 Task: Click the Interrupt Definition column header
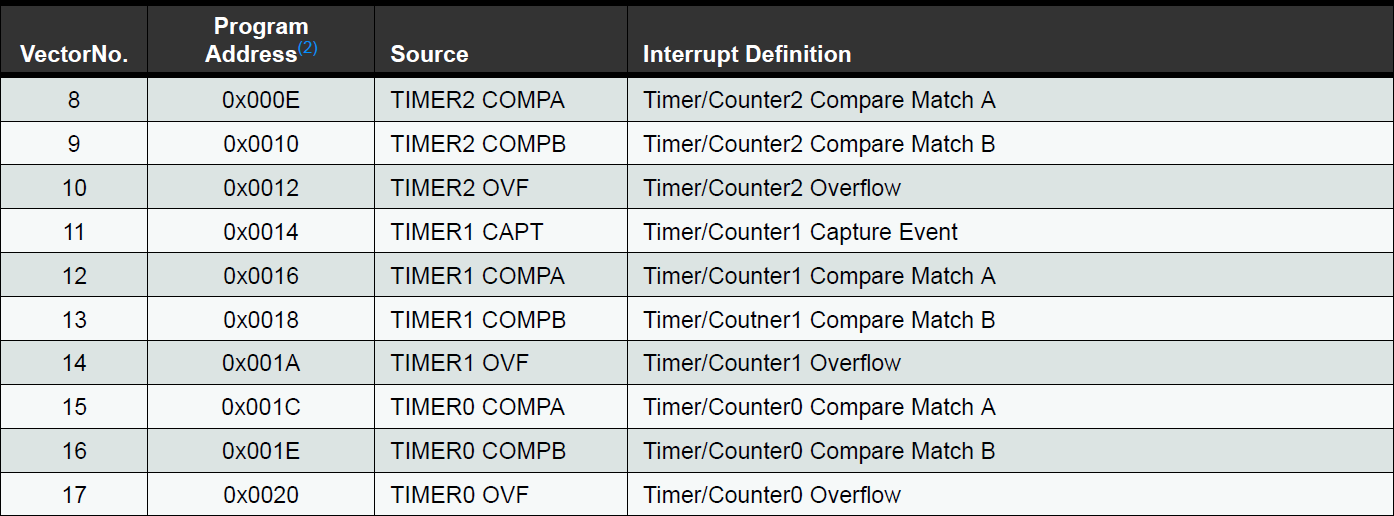(747, 54)
